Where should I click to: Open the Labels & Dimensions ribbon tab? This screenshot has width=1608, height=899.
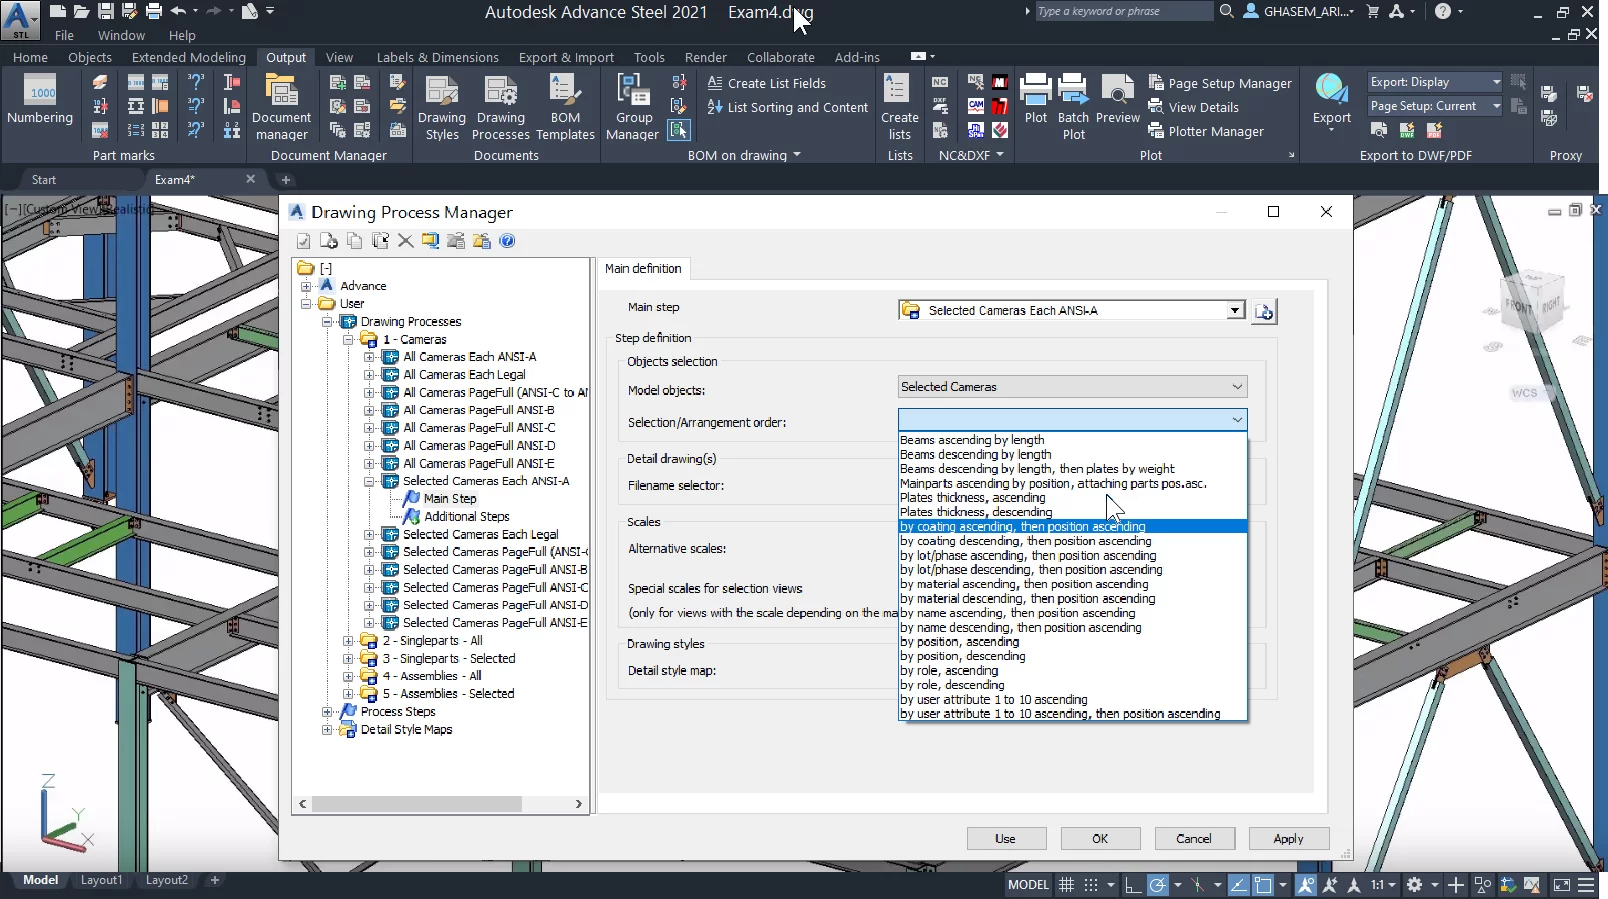click(x=437, y=58)
